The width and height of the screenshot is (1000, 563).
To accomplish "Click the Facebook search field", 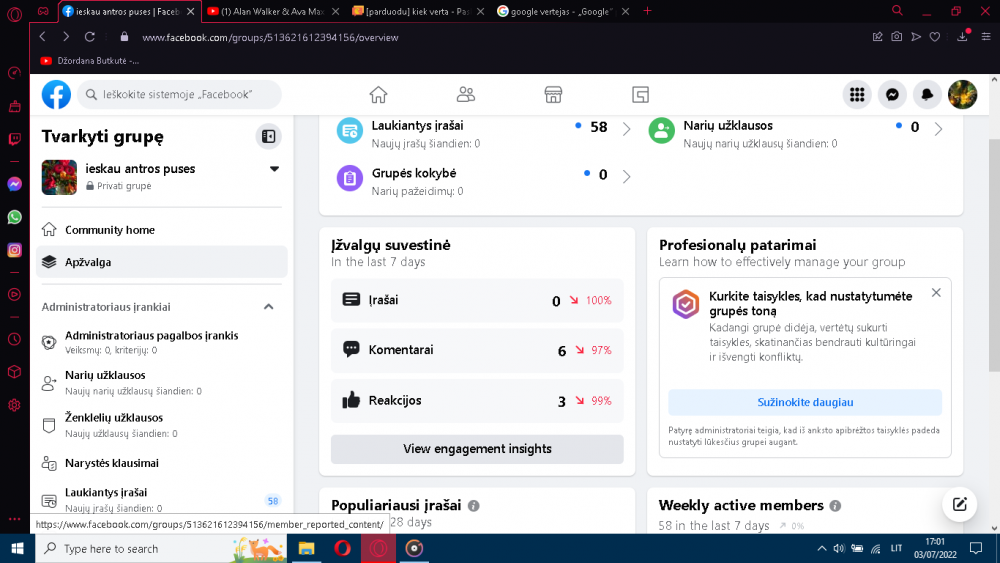I will tap(179, 94).
